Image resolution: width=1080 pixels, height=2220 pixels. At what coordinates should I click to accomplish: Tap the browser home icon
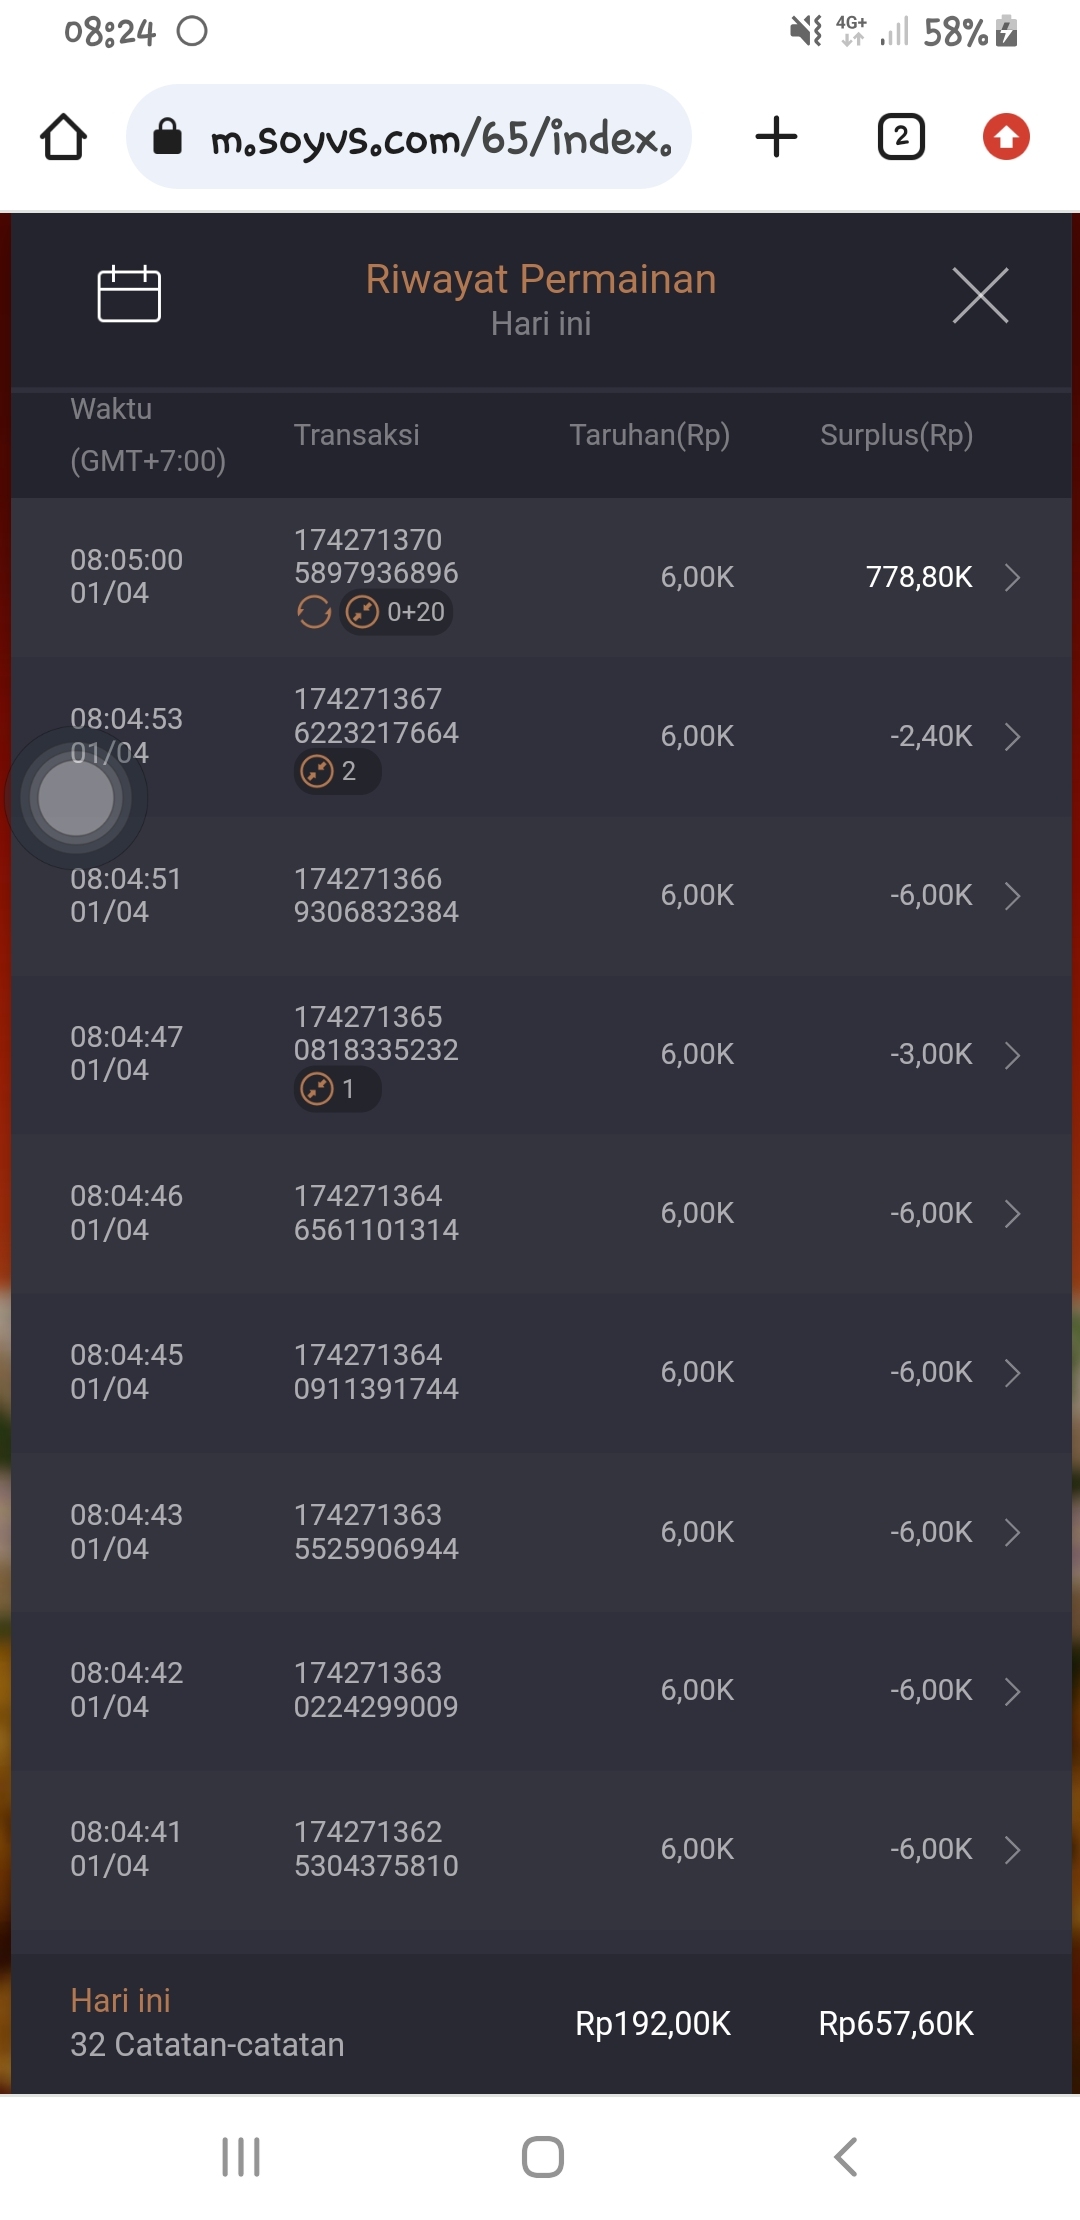(x=63, y=137)
